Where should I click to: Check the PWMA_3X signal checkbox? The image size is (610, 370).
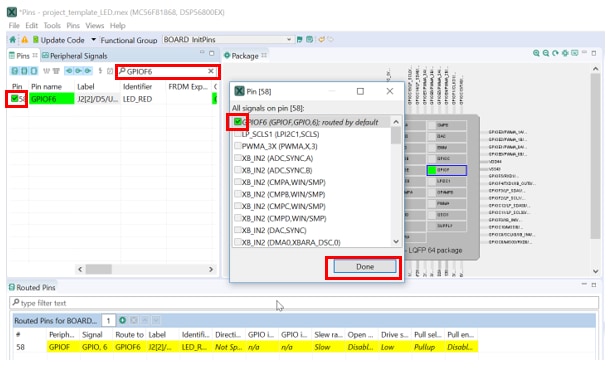pos(238,146)
